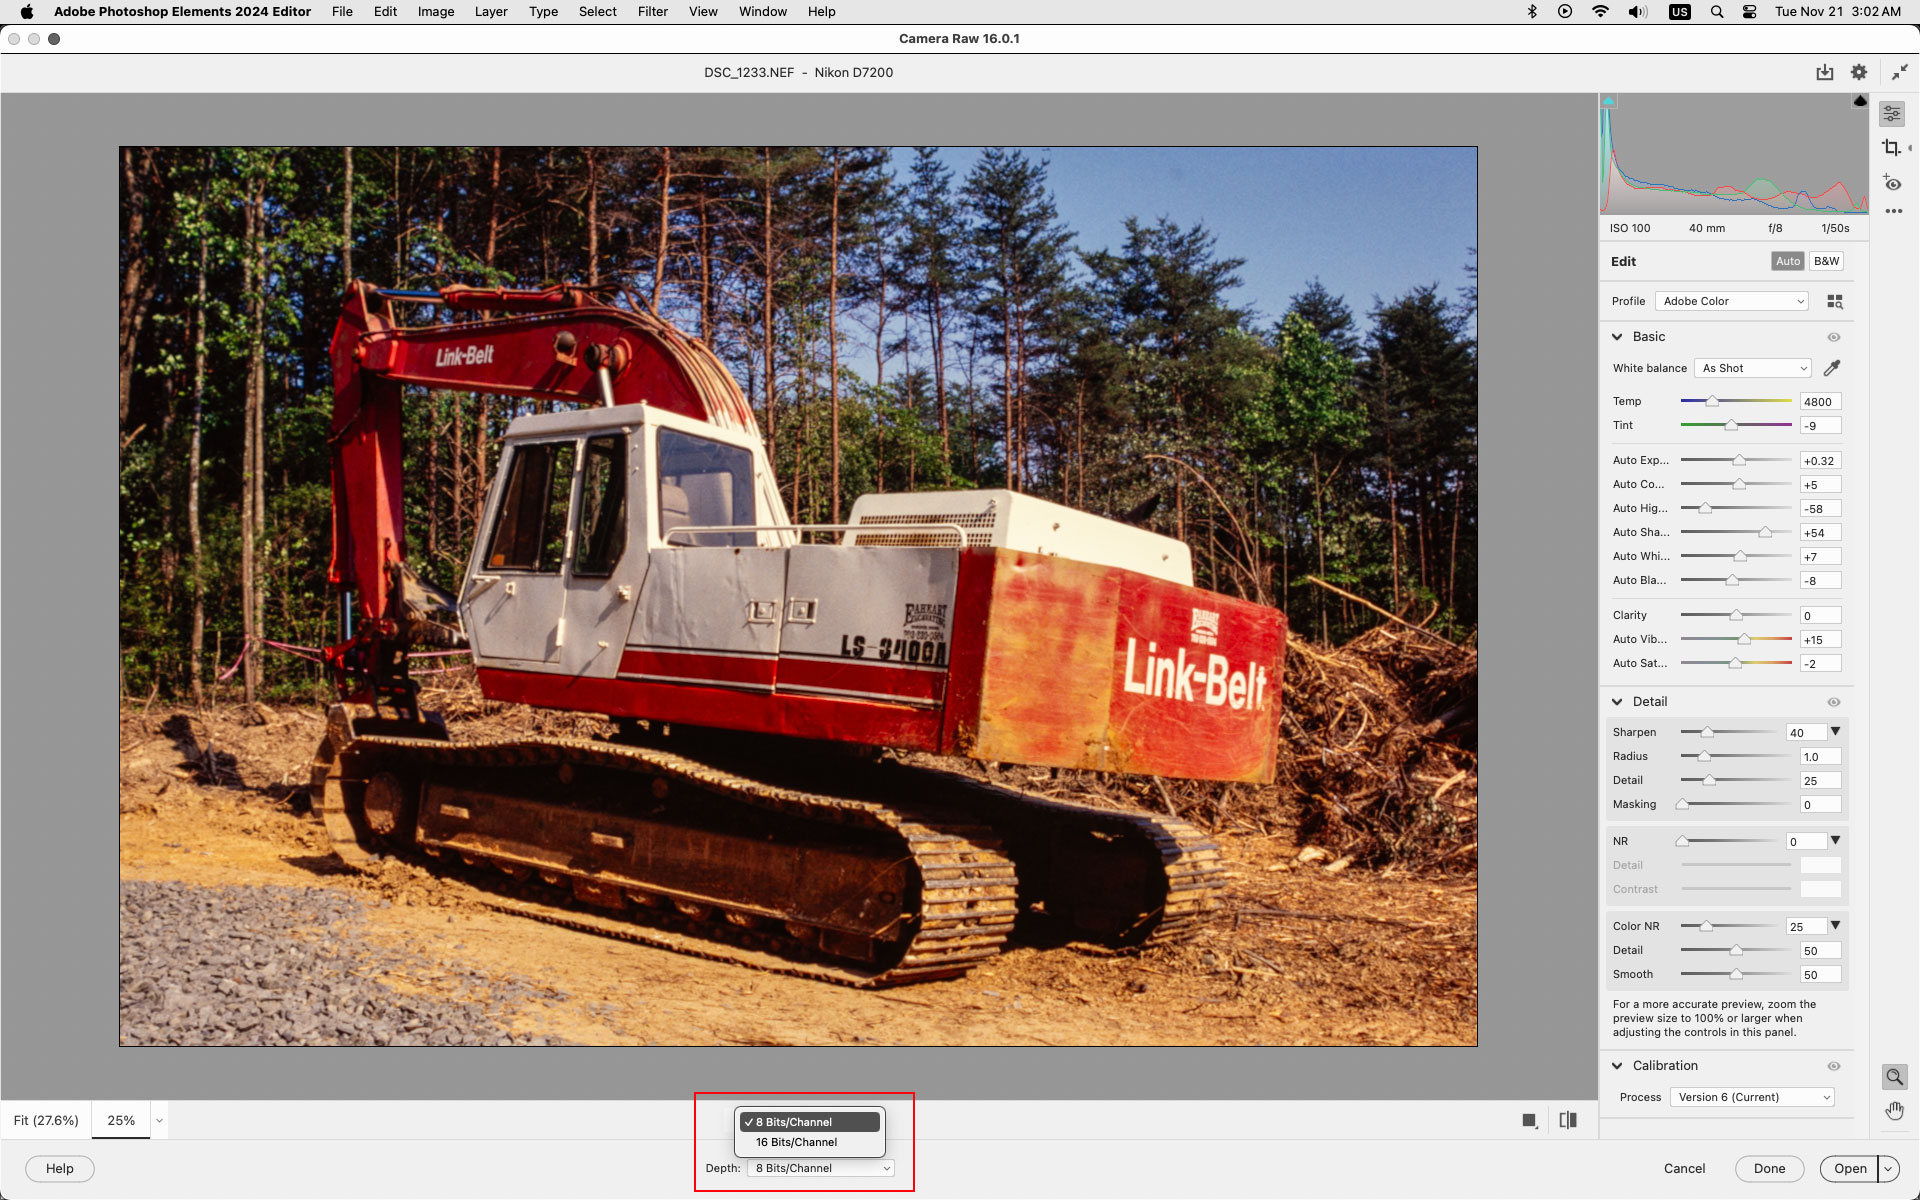
Task: Open the View menu
Action: click(703, 11)
